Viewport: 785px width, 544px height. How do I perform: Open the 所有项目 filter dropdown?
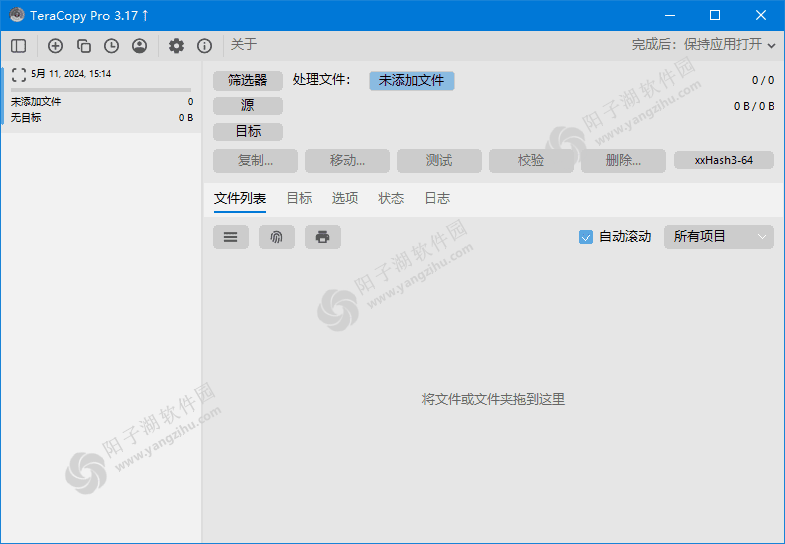point(718,237)
